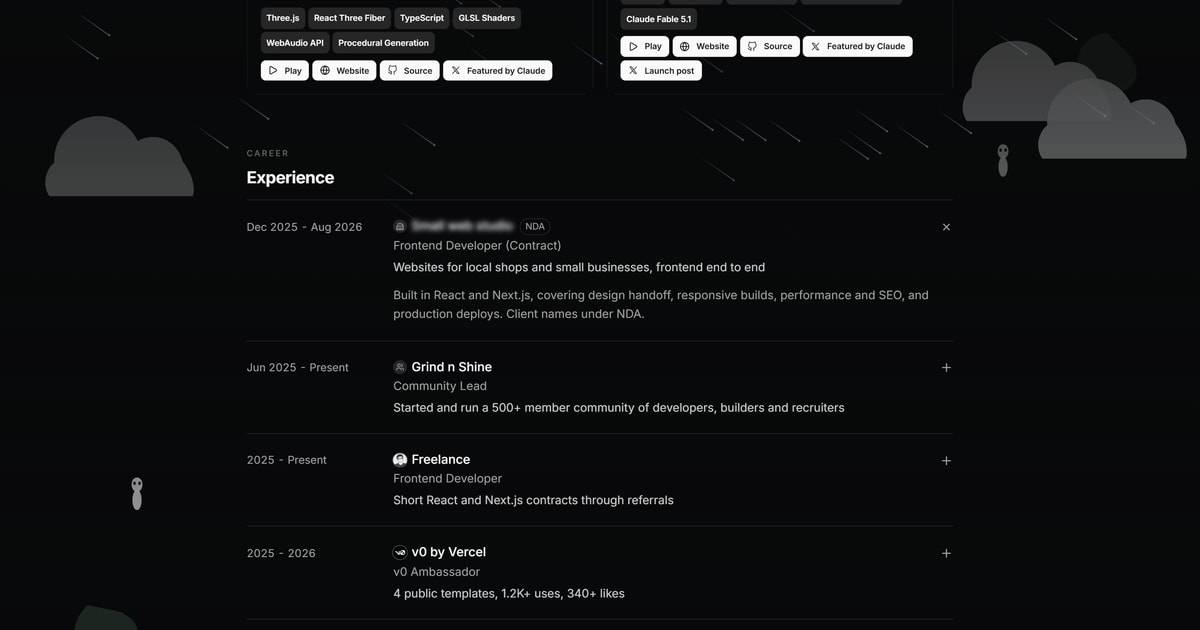1200x630 pixels.
Task: Select the Procedural Generation tag
Action: pos(384,43)
